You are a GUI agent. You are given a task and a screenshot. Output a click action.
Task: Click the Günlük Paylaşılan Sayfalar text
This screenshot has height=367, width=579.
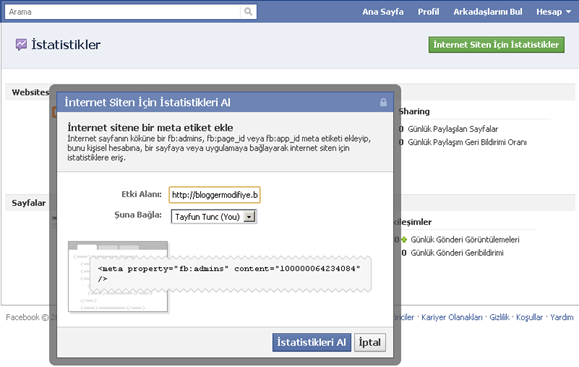tap(453, 129)
